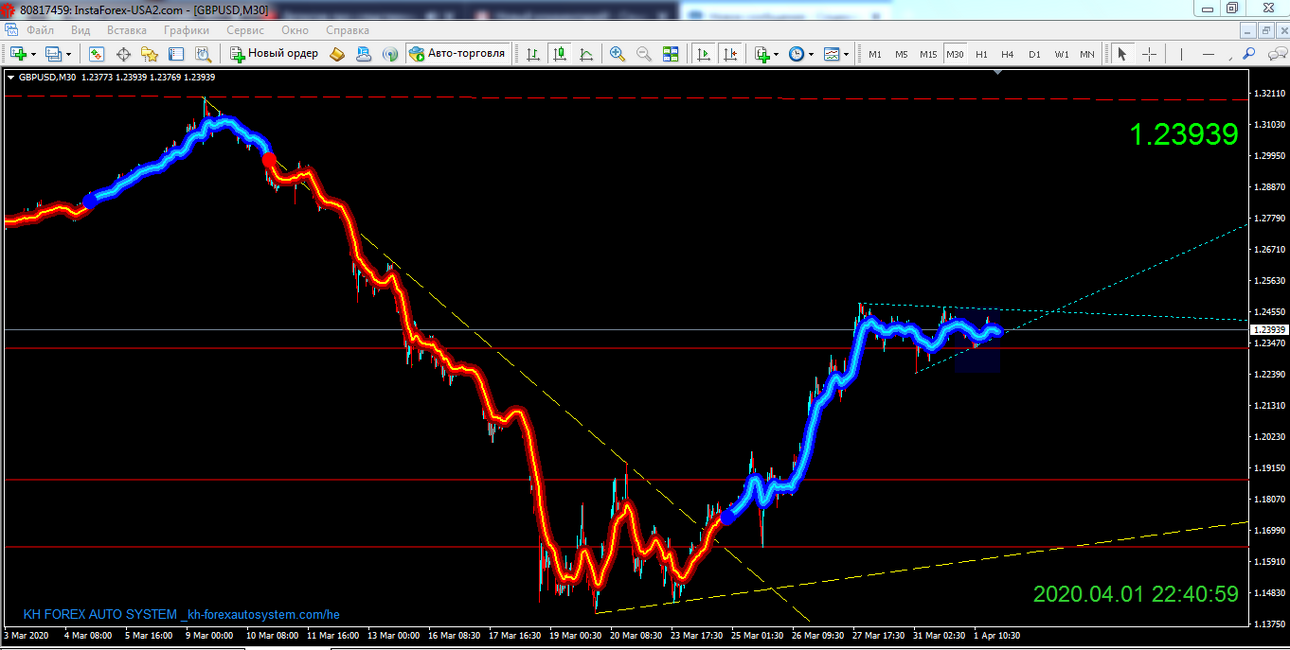
Task: Toggle the Авто-торговля button
Action: pyautogui.click(x=457, y=54)
